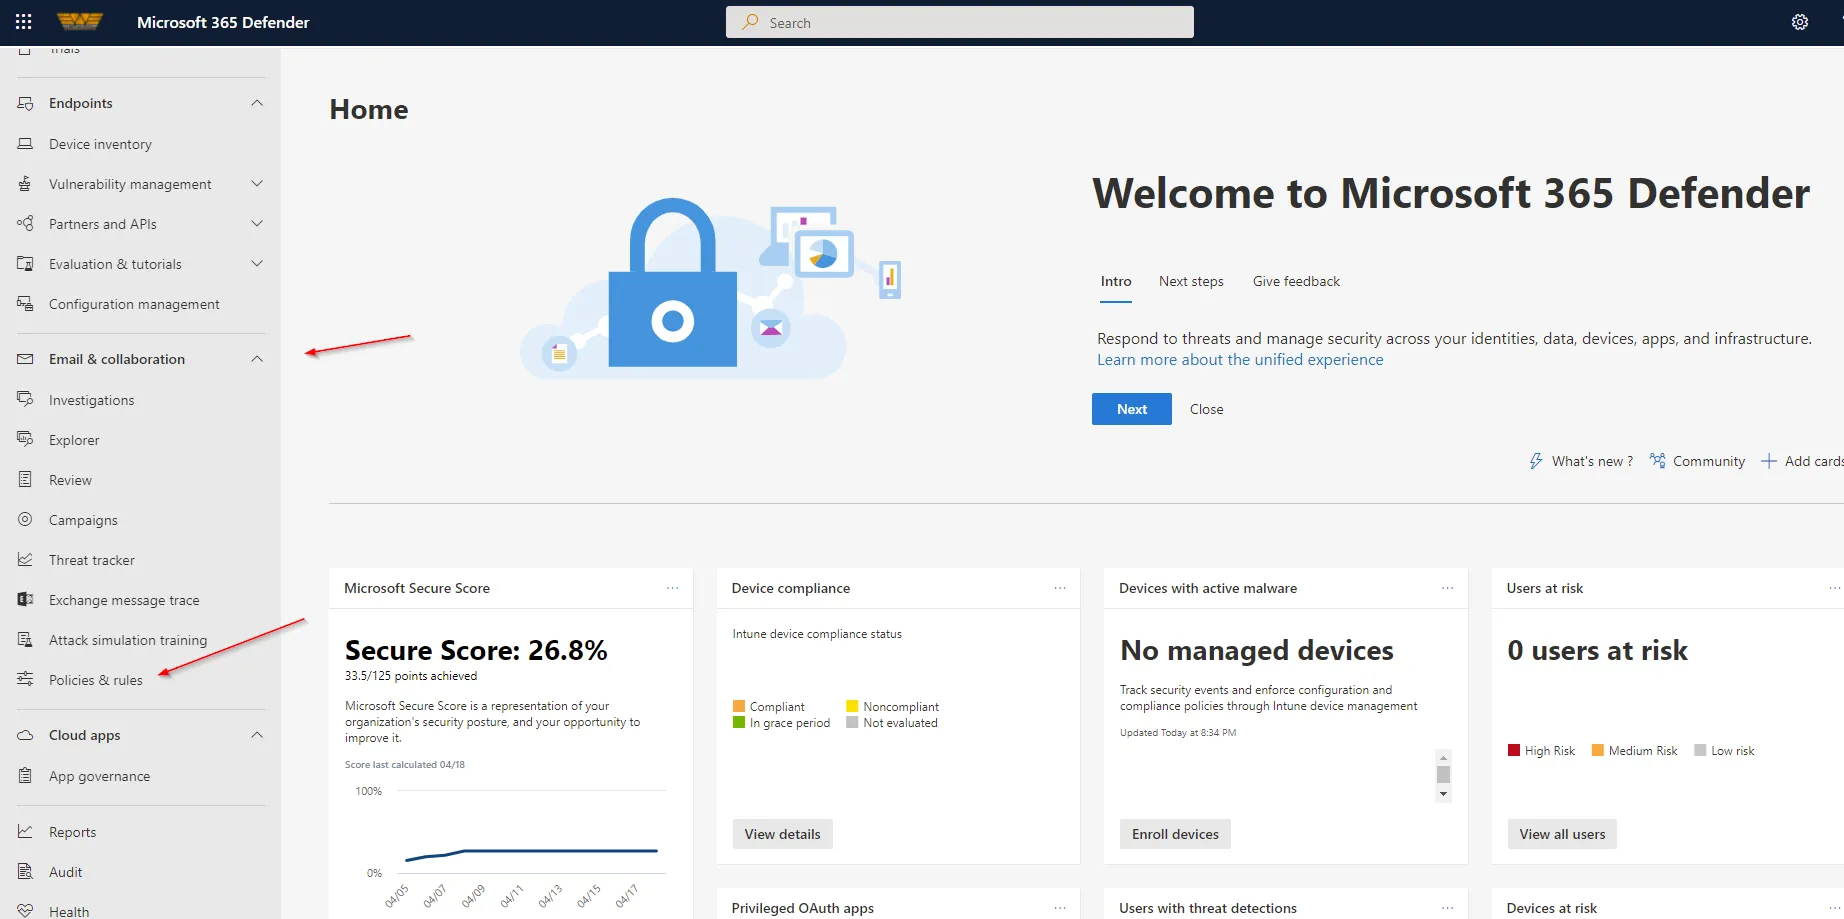
Task: Click the Reports chart icon
Action: pyautogui.click(x=25, y=832)
